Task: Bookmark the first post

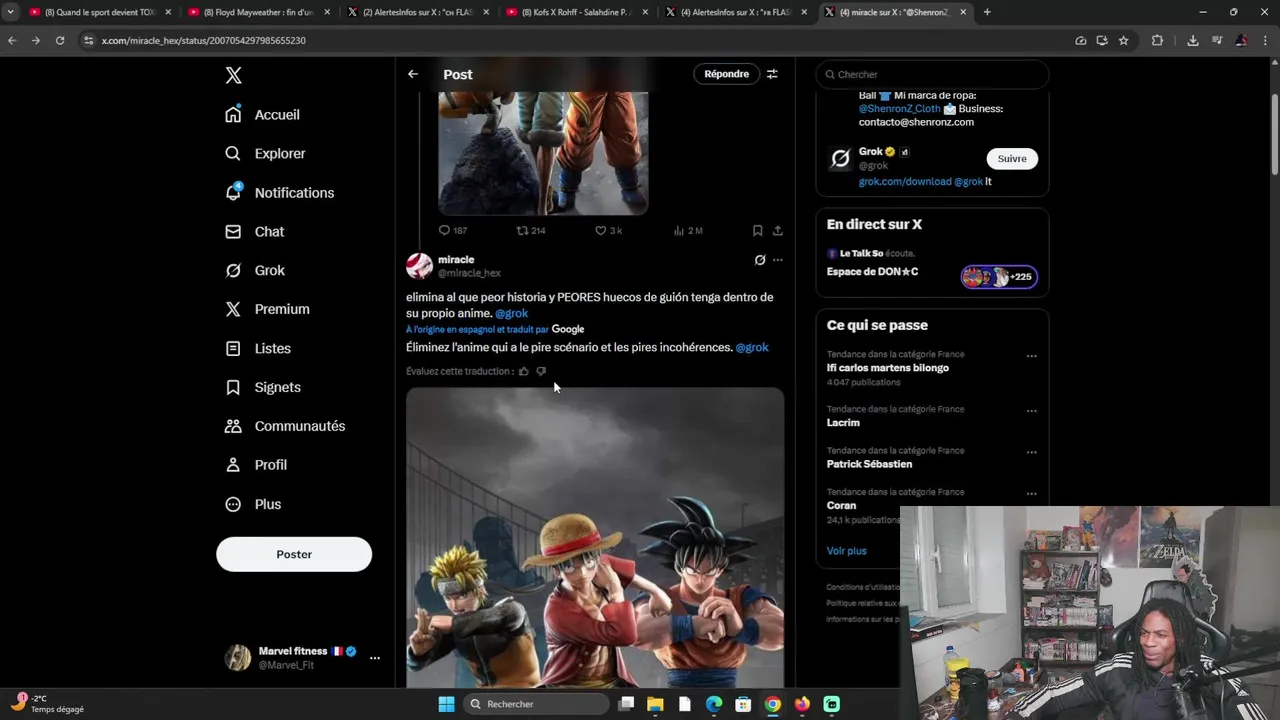Action: tap(757, 231)
